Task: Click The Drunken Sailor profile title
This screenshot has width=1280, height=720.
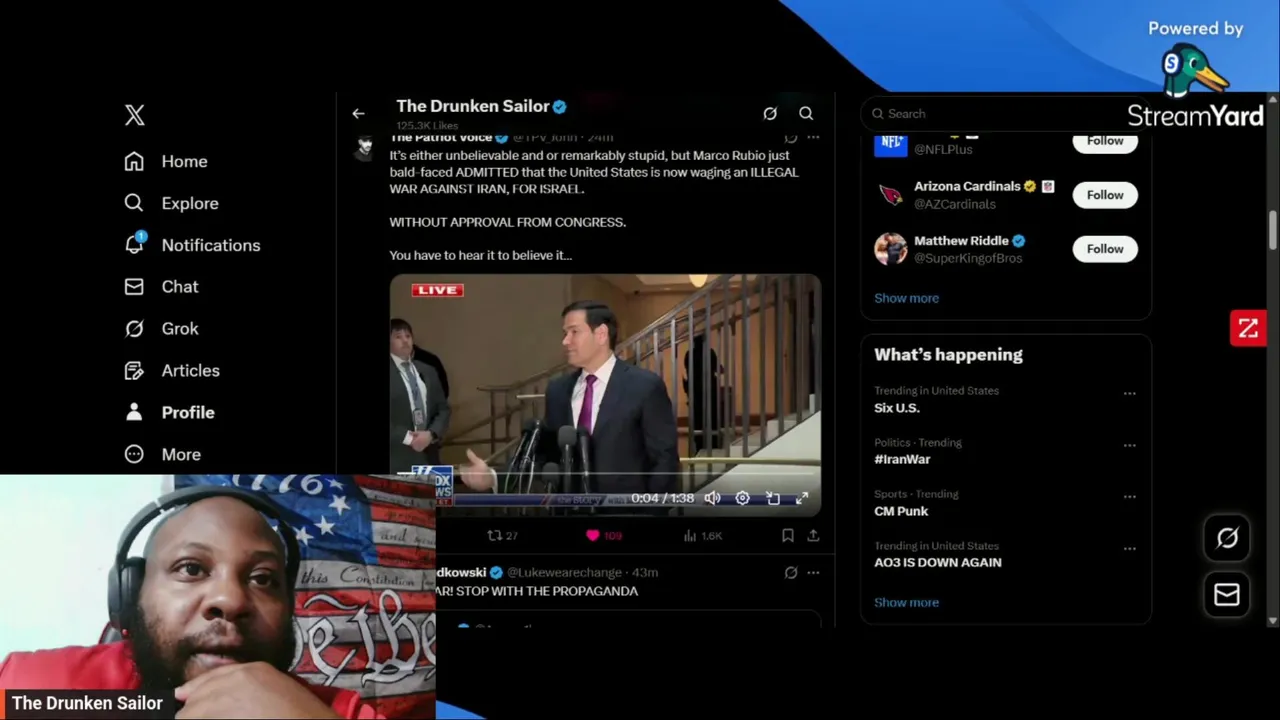Action: (x=473, y=106)
